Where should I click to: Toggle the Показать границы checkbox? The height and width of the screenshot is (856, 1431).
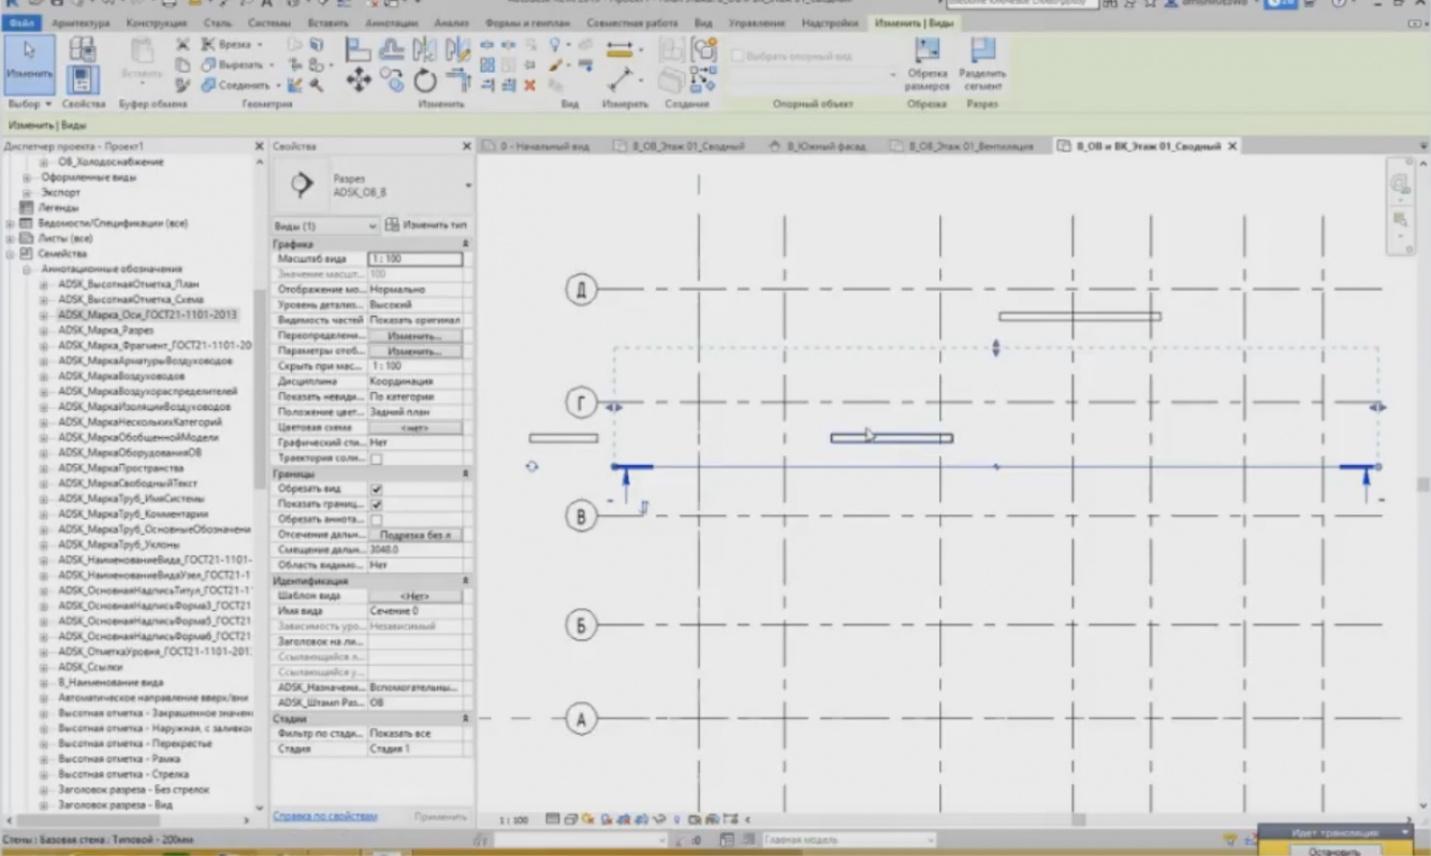tap(376, 504)
